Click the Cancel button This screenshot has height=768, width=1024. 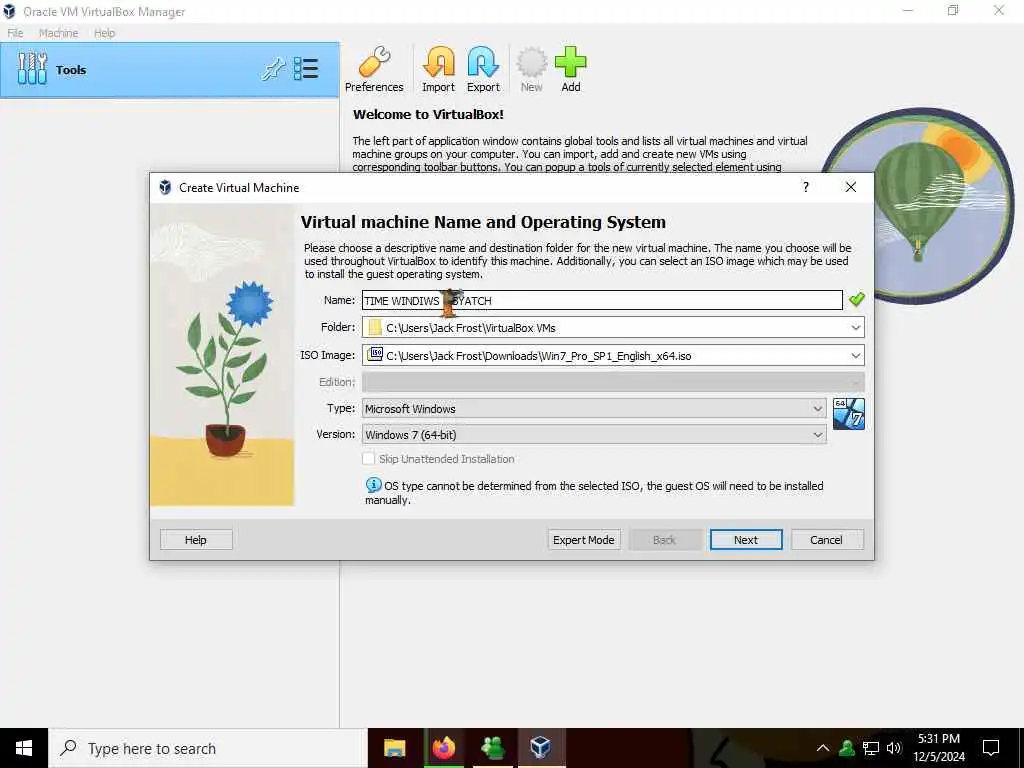tap(827, 539)
